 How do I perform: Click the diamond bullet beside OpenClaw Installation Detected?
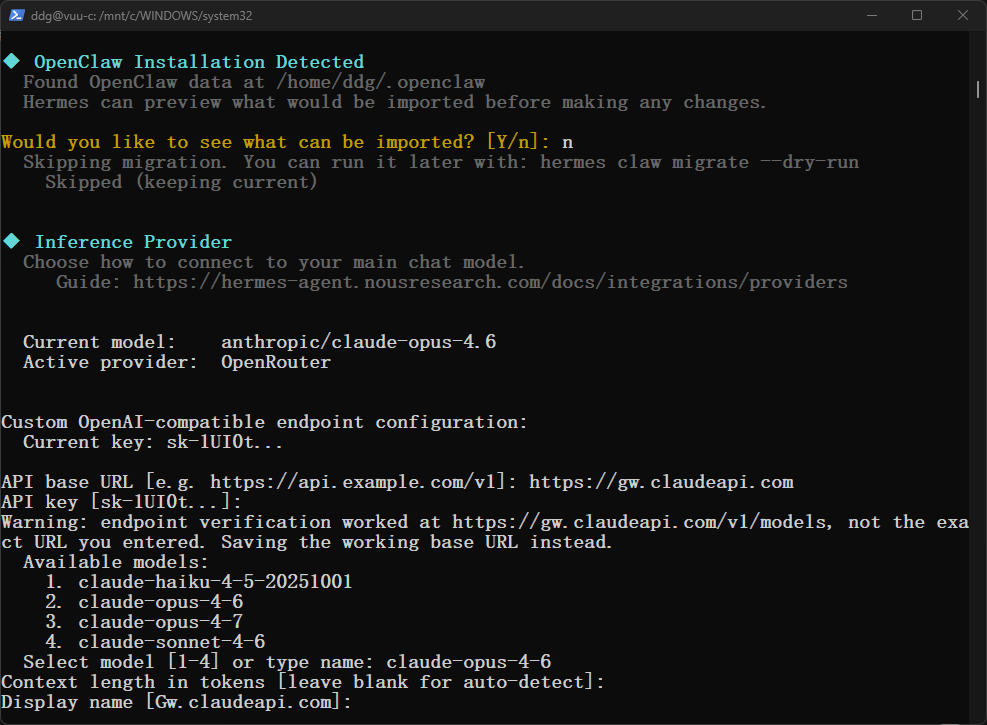11,61
